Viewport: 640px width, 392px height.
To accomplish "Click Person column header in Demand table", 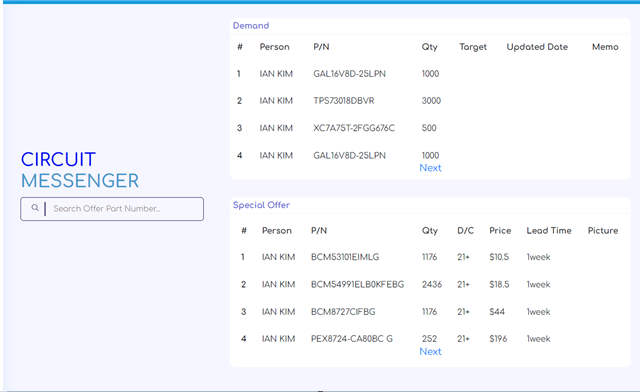I will pos(275,47).
